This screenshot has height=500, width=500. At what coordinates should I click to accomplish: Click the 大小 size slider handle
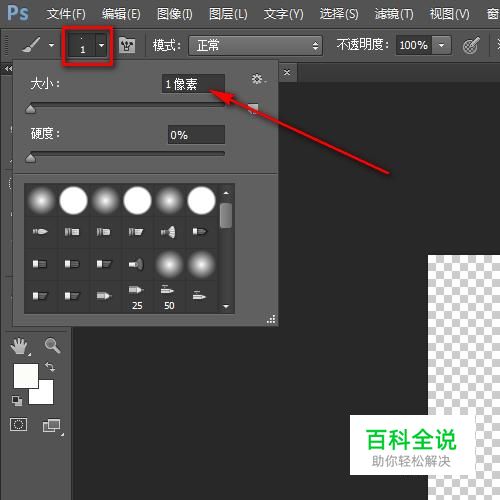tap(31, 109)
